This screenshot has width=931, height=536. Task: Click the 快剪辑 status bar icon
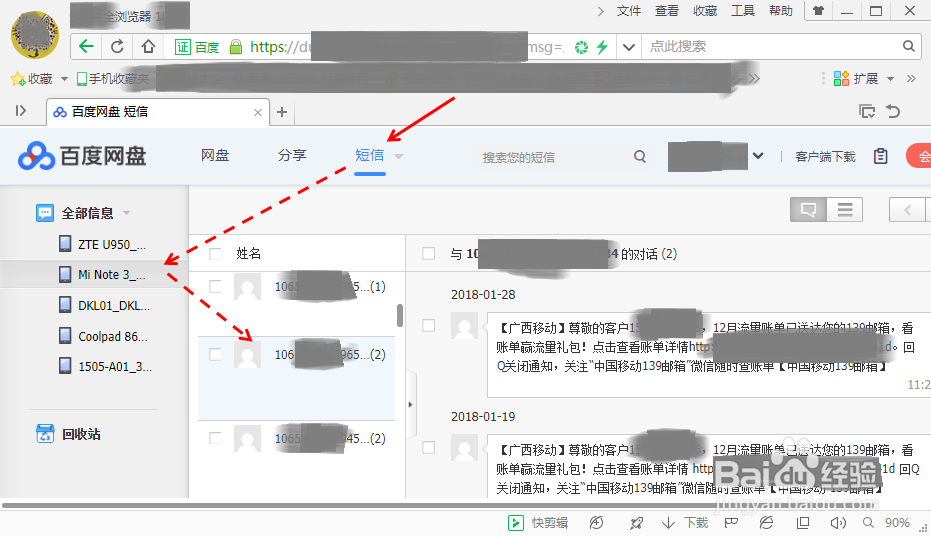515,522
